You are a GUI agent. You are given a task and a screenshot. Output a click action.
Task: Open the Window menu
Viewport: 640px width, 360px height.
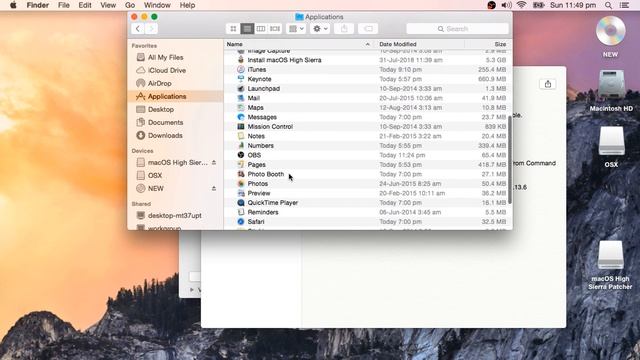pyautogui.click(x=157, y=5)
